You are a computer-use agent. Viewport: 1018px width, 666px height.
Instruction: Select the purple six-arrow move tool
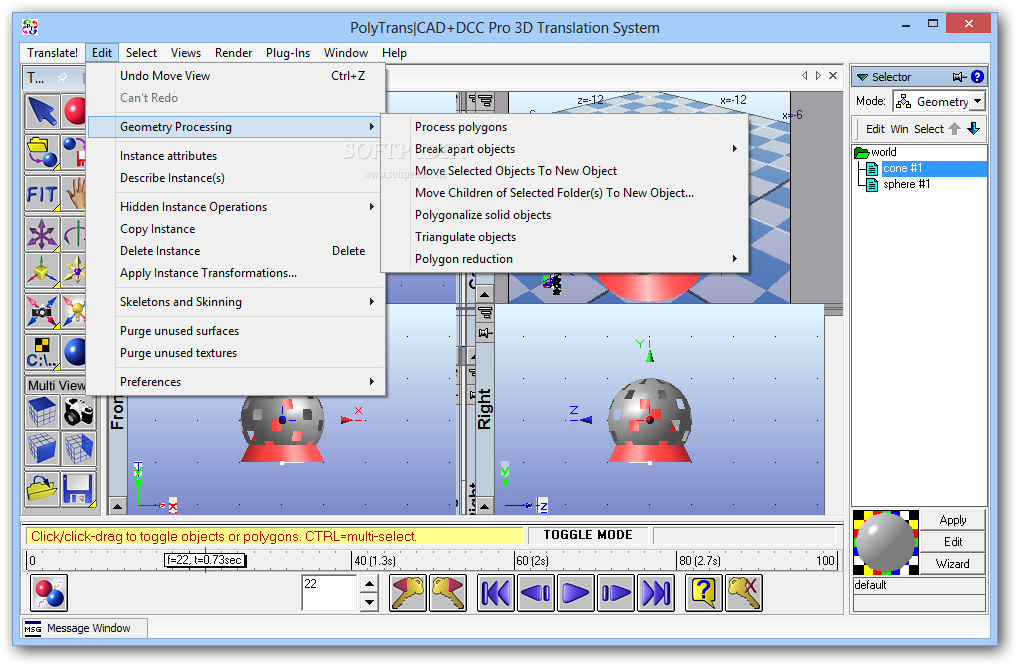tap(42, 234)
